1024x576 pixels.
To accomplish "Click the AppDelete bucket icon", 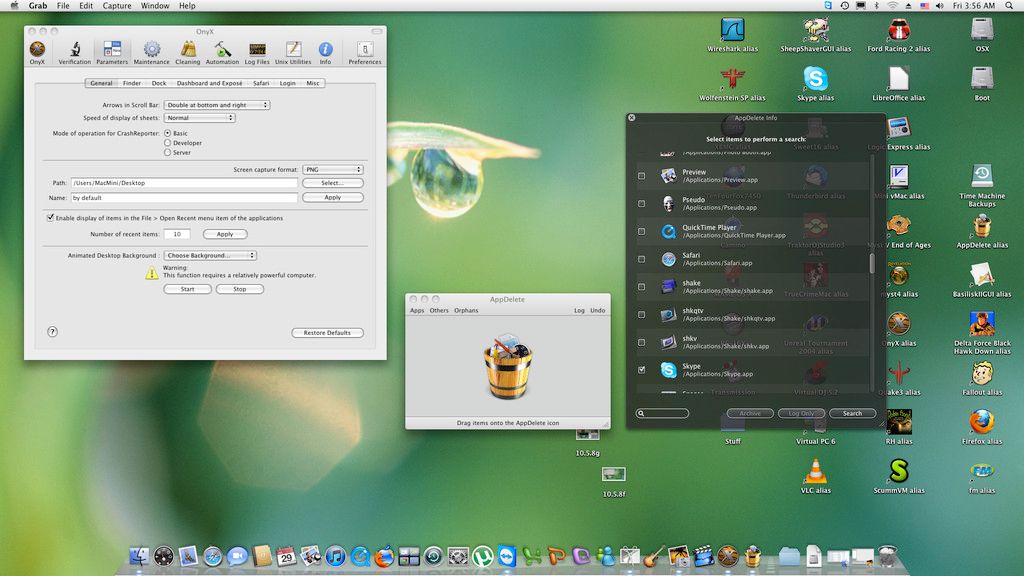I will click(507, 366).
